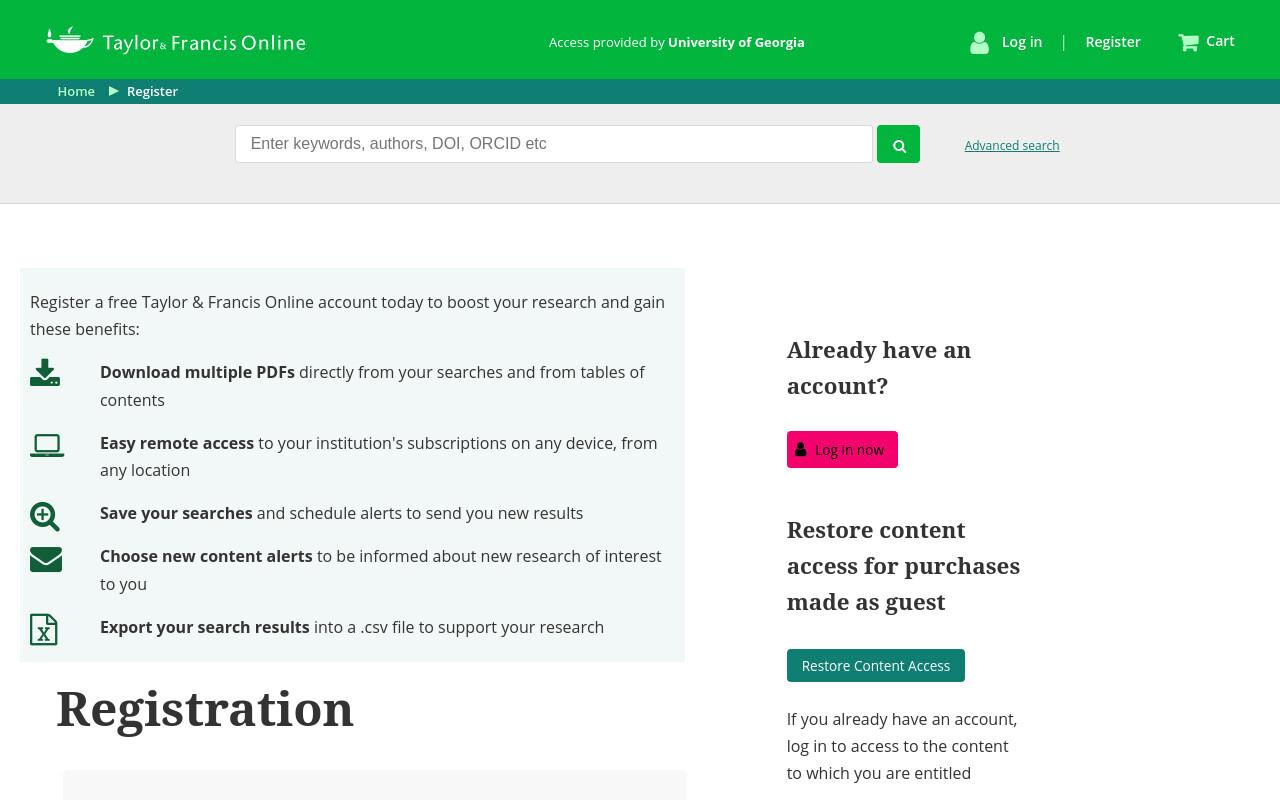Go to Home via breadcrumb
Screen dimensions: 1280x800
(76, 91)
